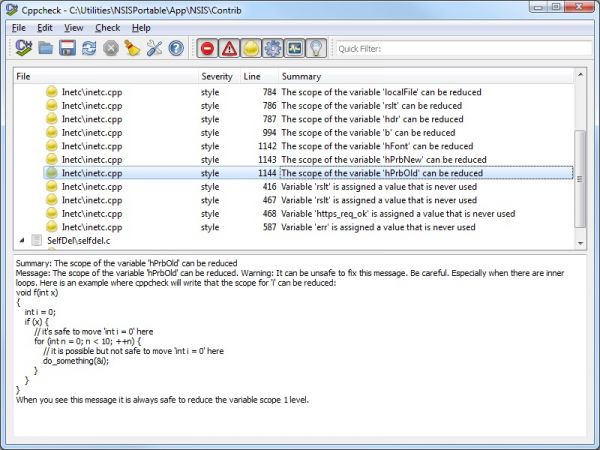Click the results list scroll down arrow
Viewport: 600px width, 450px height.
pos(580,243)
